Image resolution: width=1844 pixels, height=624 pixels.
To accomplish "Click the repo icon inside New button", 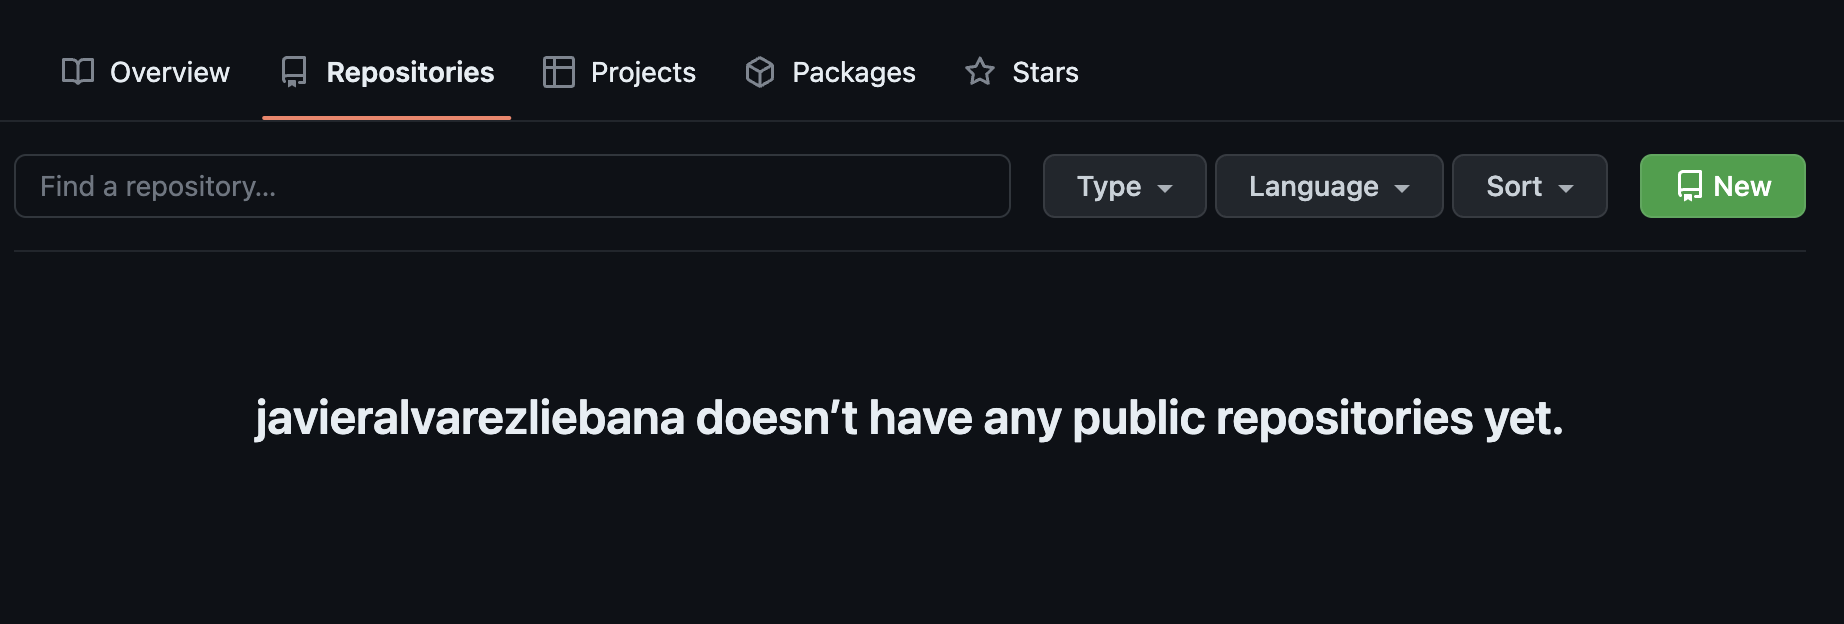I will click(1690, 186).
